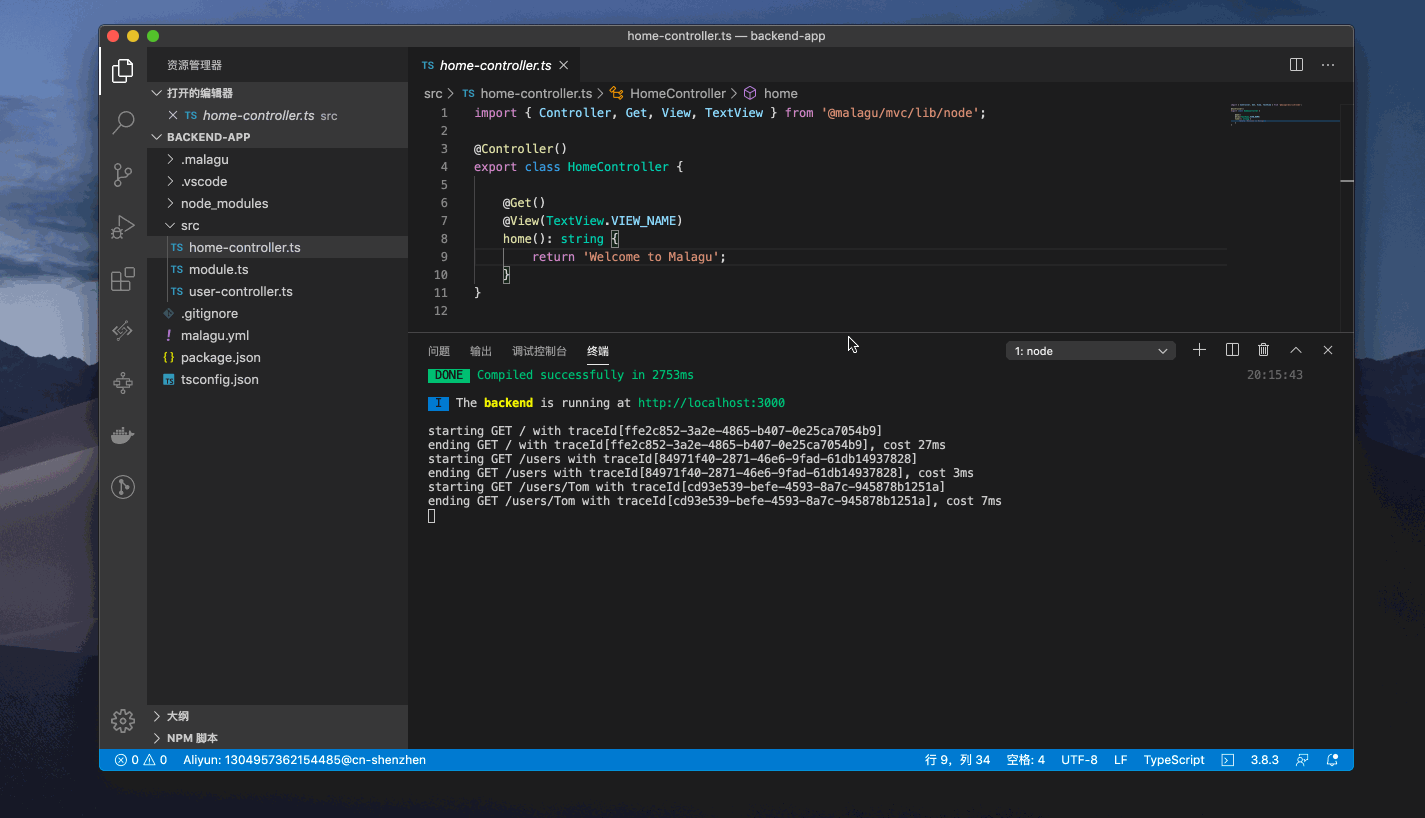This screenshot has height=818, width=1425.
Task: Collapse the src folder
Action: pyautogui.click(x=278, y=225)
